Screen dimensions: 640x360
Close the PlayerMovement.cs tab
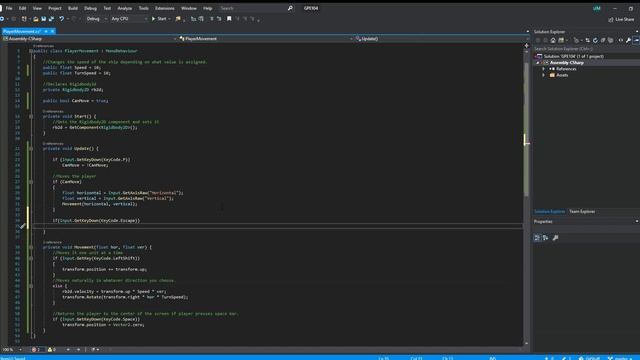coord(52,31)
